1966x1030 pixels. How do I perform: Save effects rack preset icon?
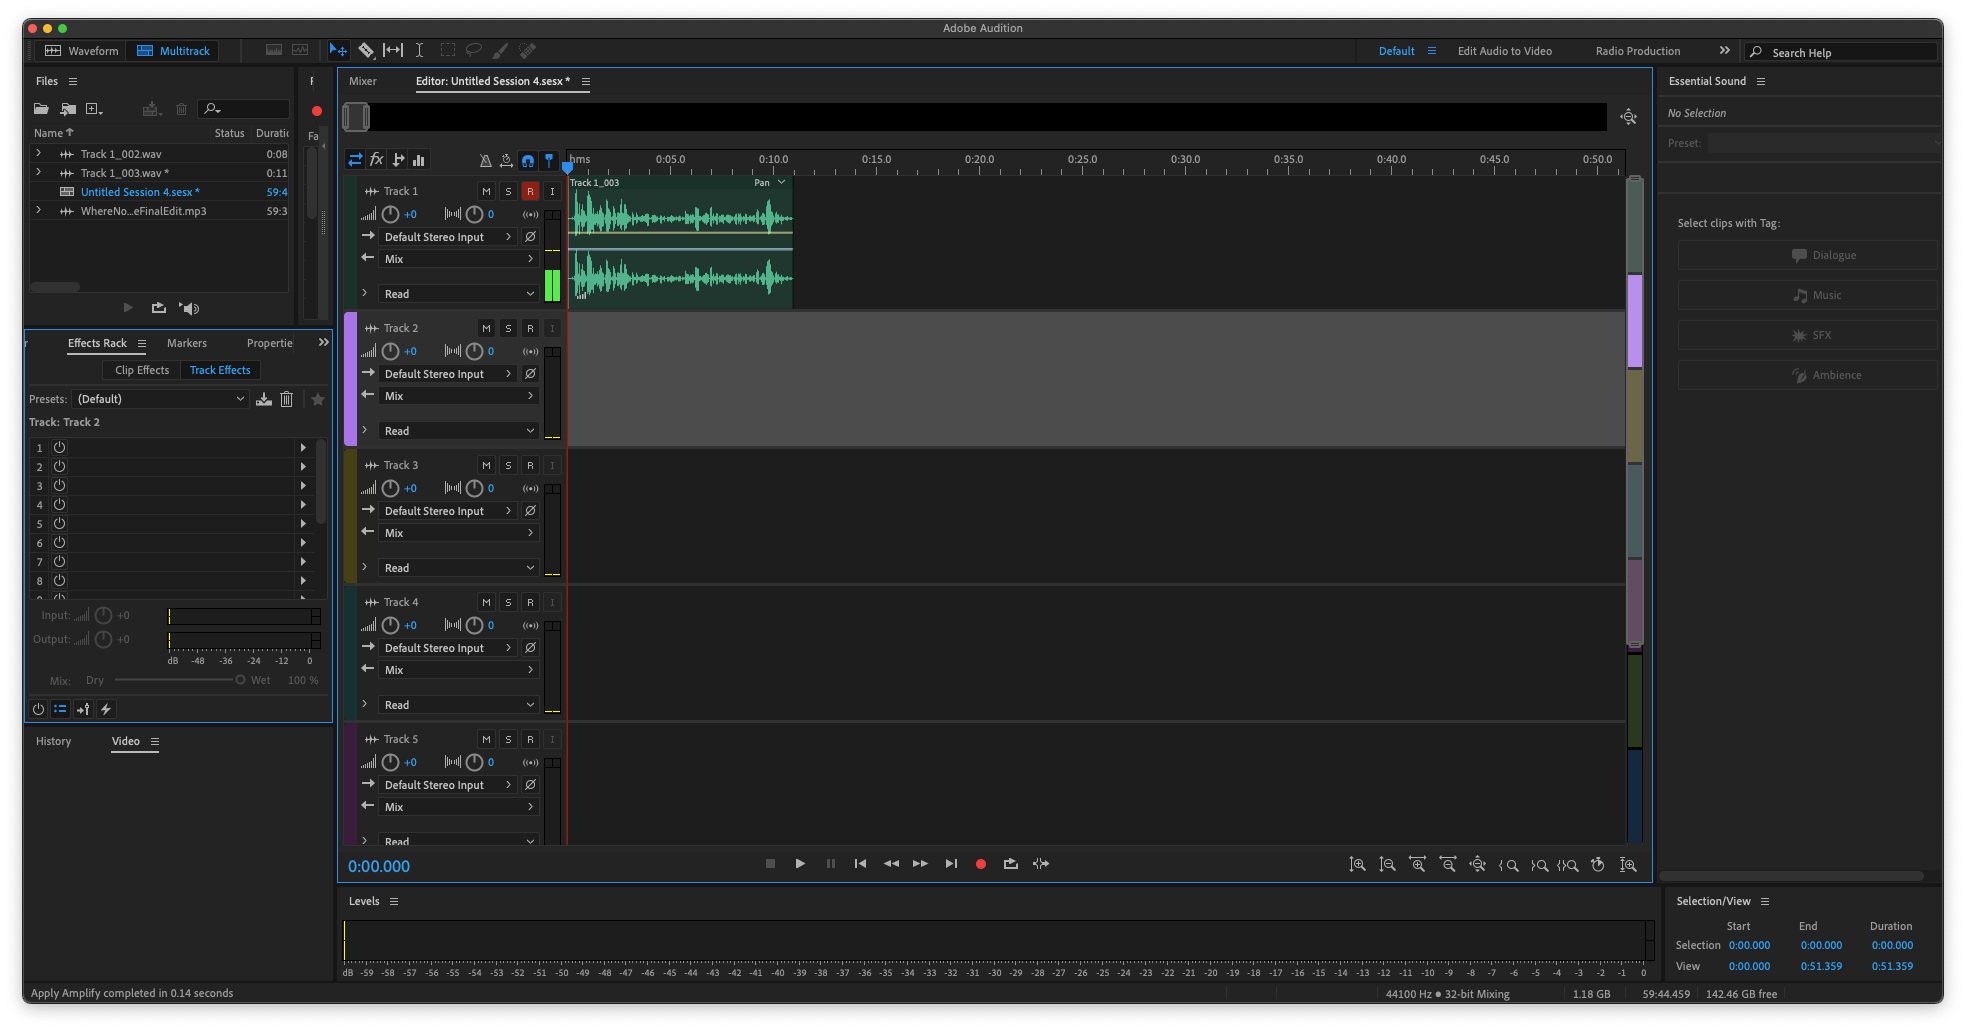[x=264, y=399]
